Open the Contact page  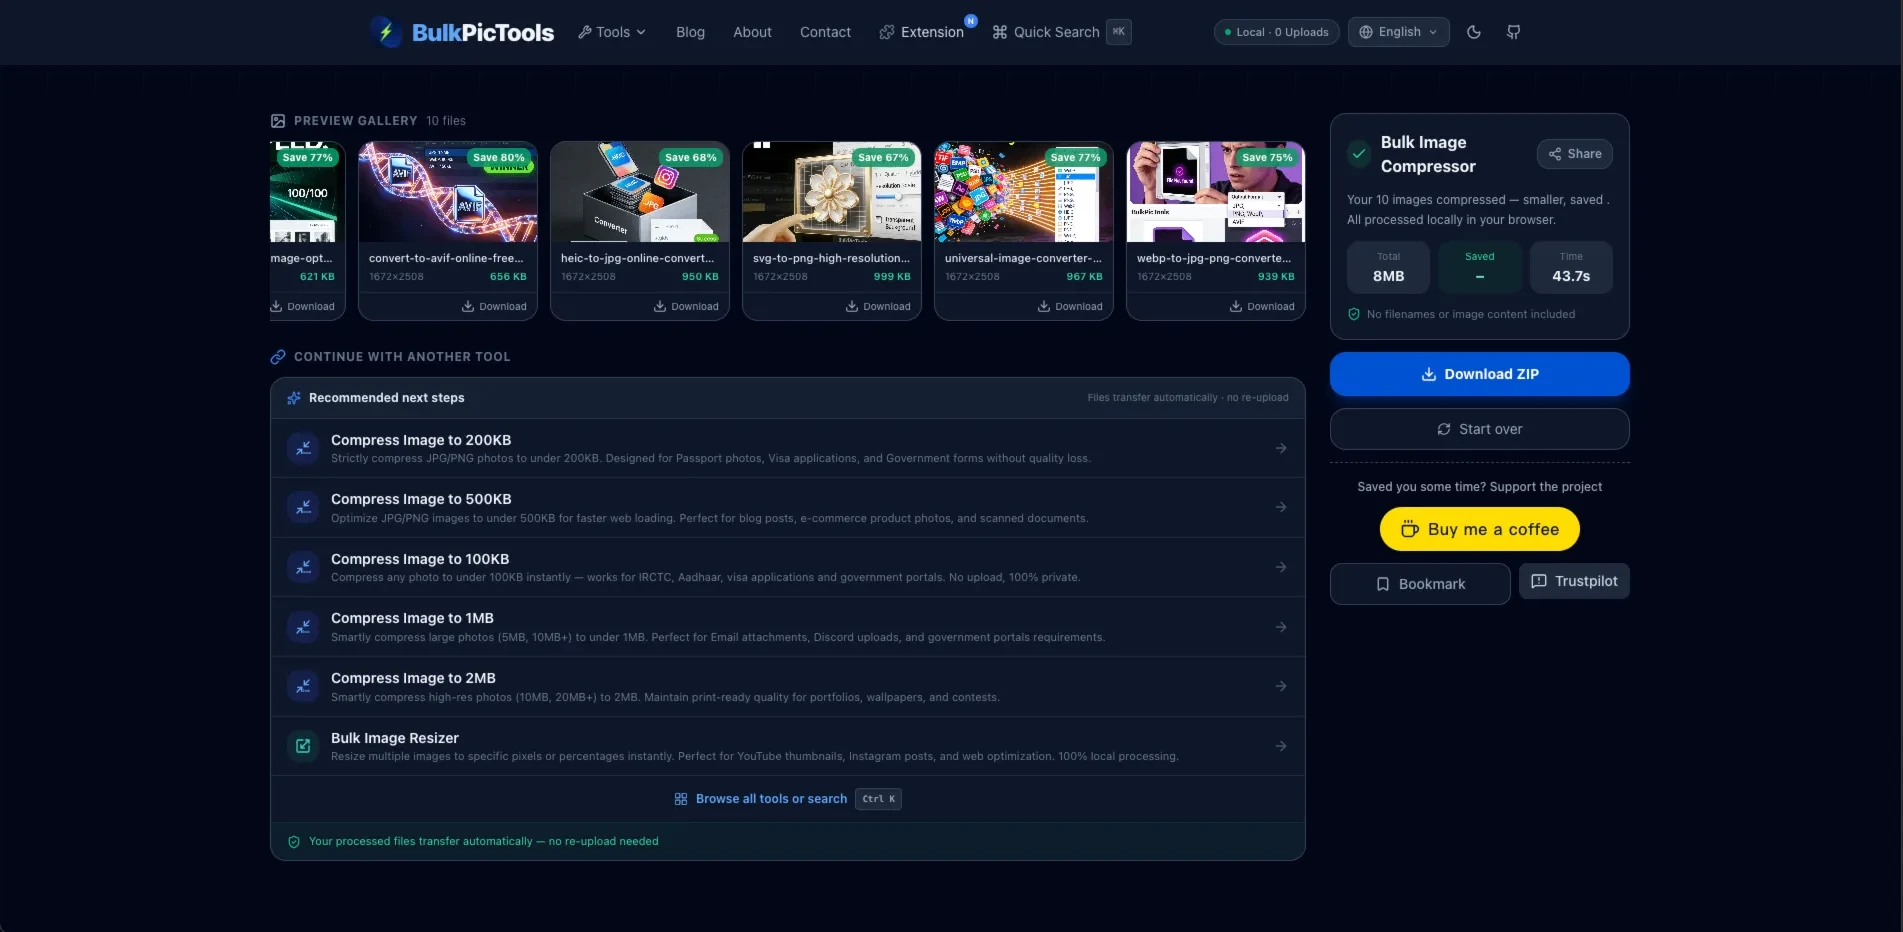pyautogui.click(x=825, y=32)
